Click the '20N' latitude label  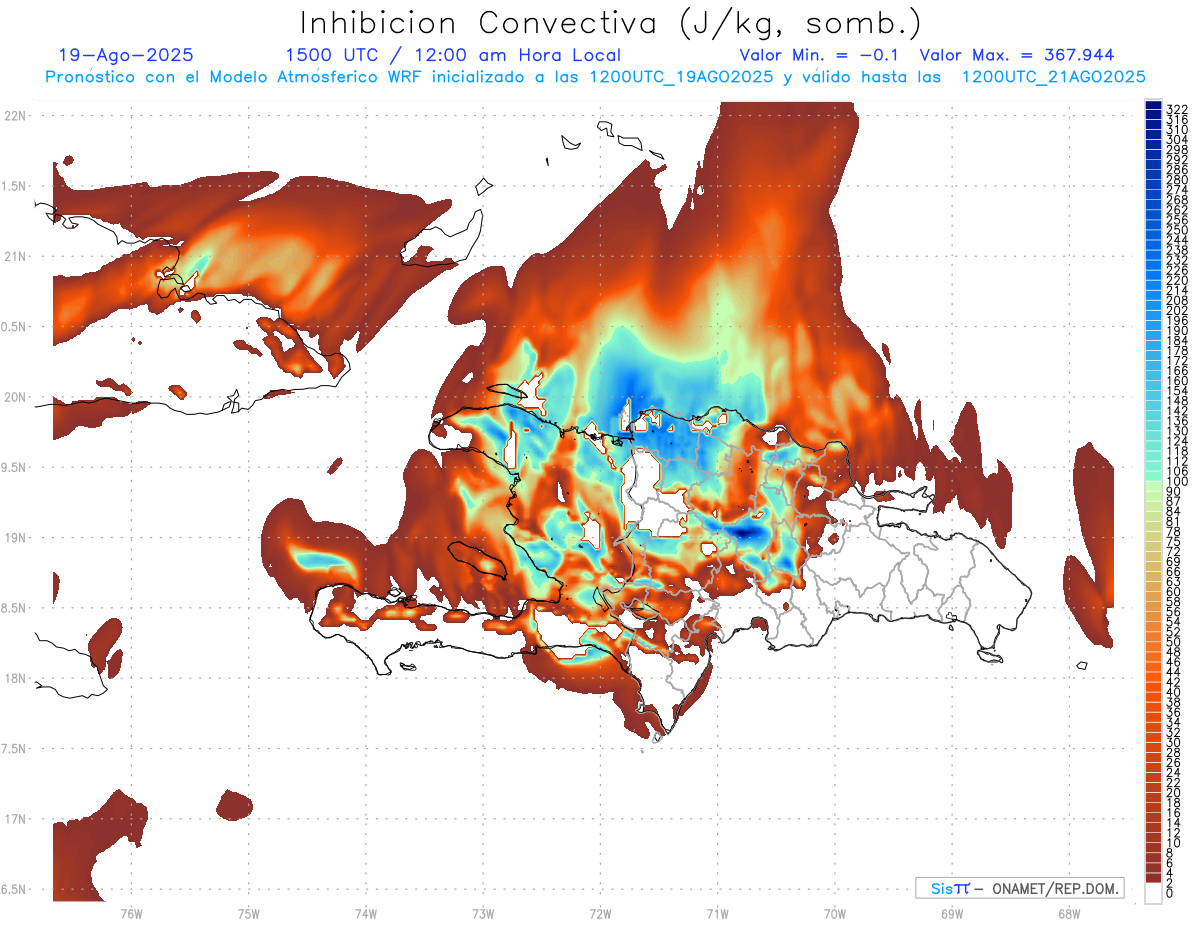pyautogui.click(x=16, y=397)
